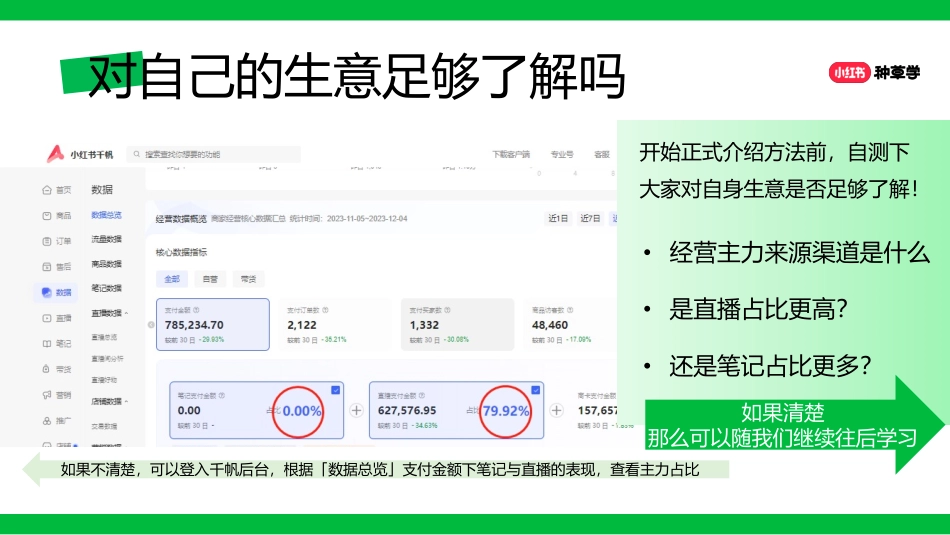Choose the 近1日 date range
This screenshot has height=535, width=950.
coord(558,218)
